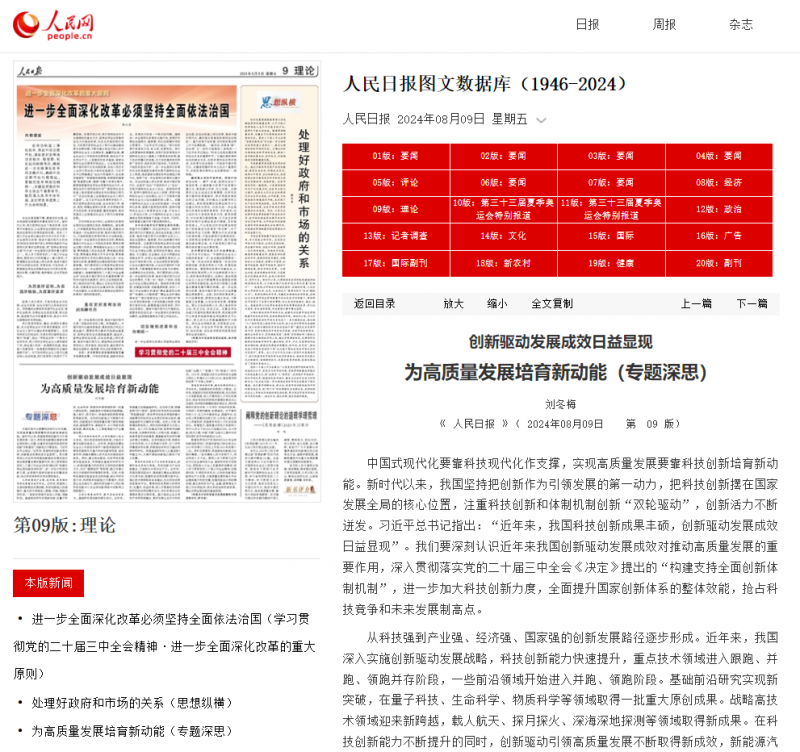Go to 08版：经济 page

pos(719,183)
